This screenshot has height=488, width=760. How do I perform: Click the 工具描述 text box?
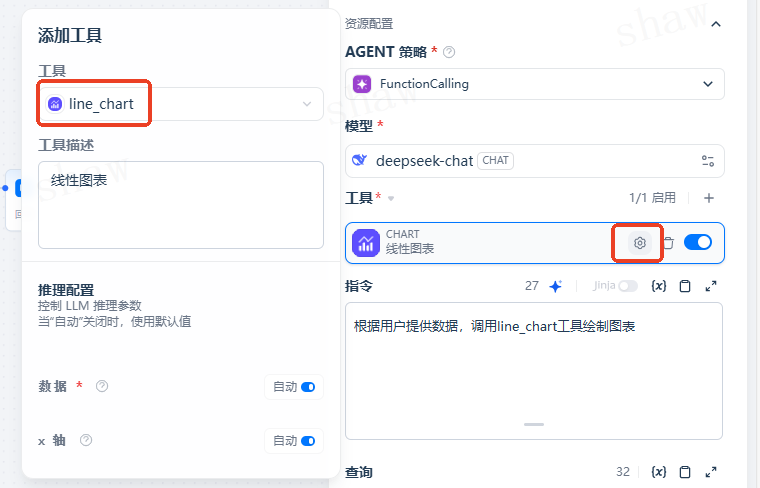point(181,205)
